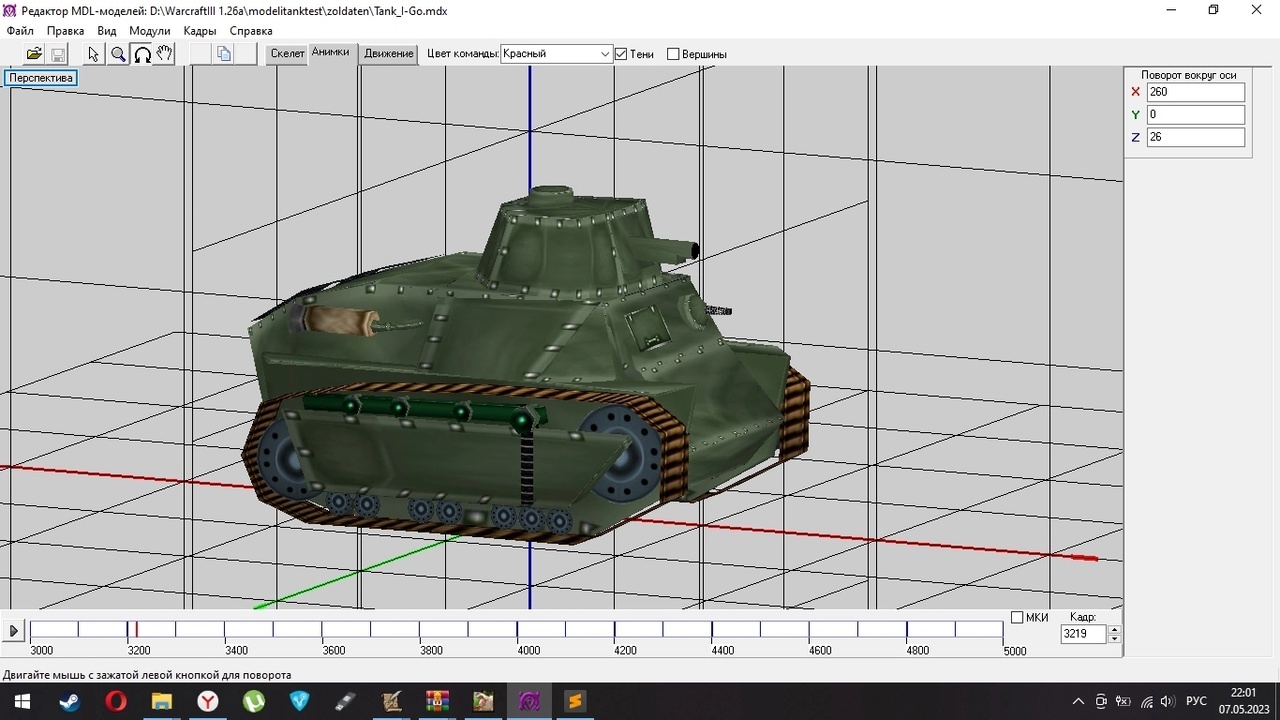Open the Windows Start menu
This screenshot has width=1280, height=720.
point(22,701)
